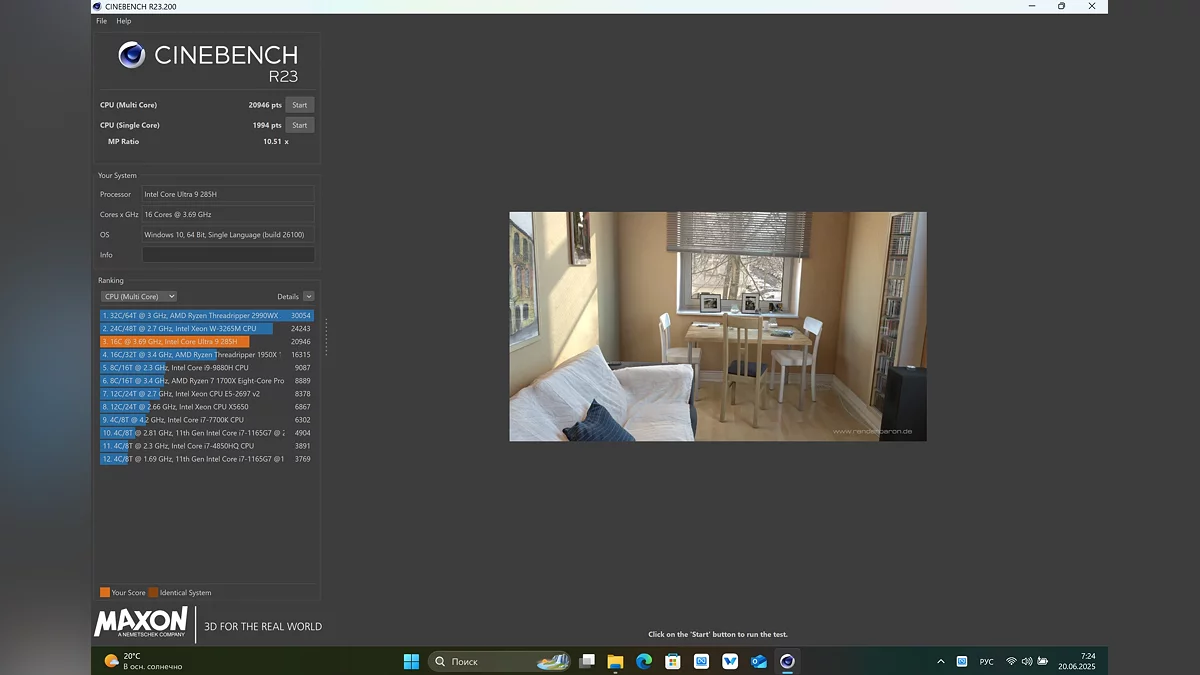Click the rendered room preview image

717,326
